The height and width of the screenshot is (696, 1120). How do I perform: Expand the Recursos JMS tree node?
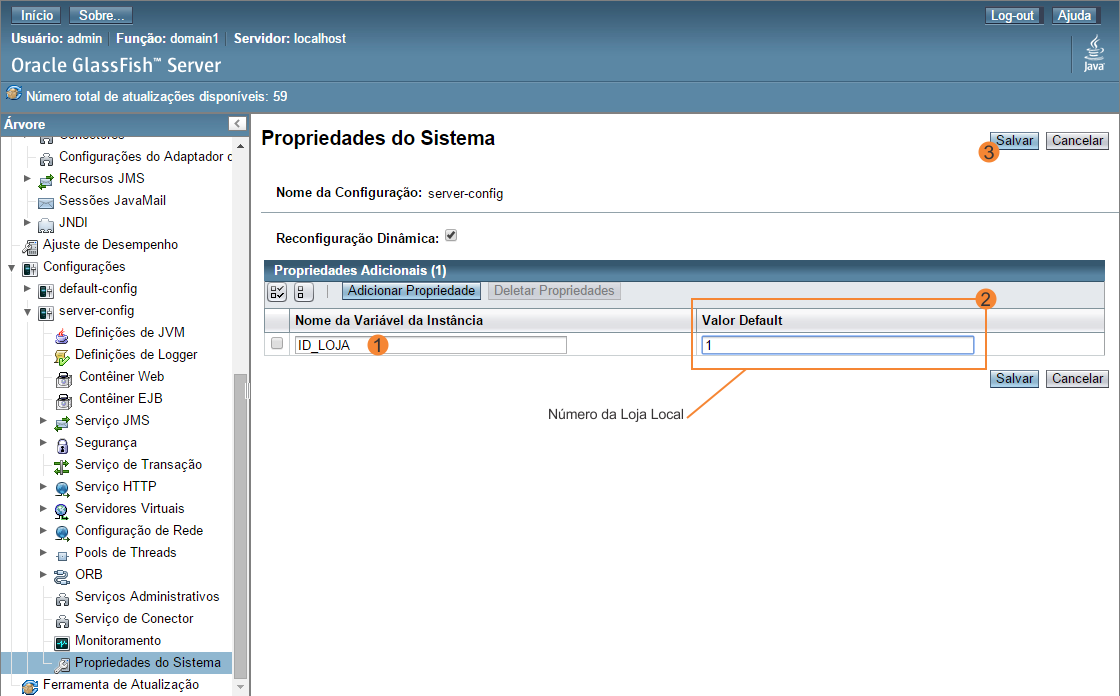click(28, 179)
